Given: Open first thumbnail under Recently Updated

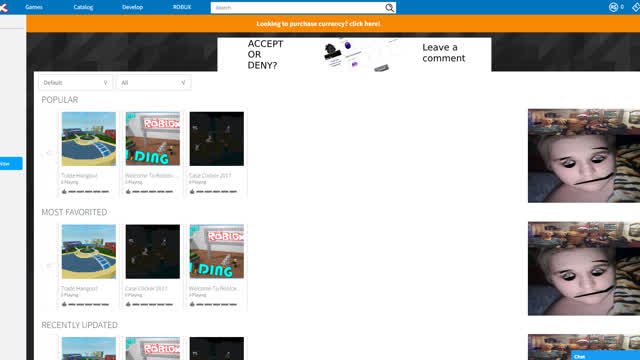Looking at the screenshot, I should tap(89, 349).
